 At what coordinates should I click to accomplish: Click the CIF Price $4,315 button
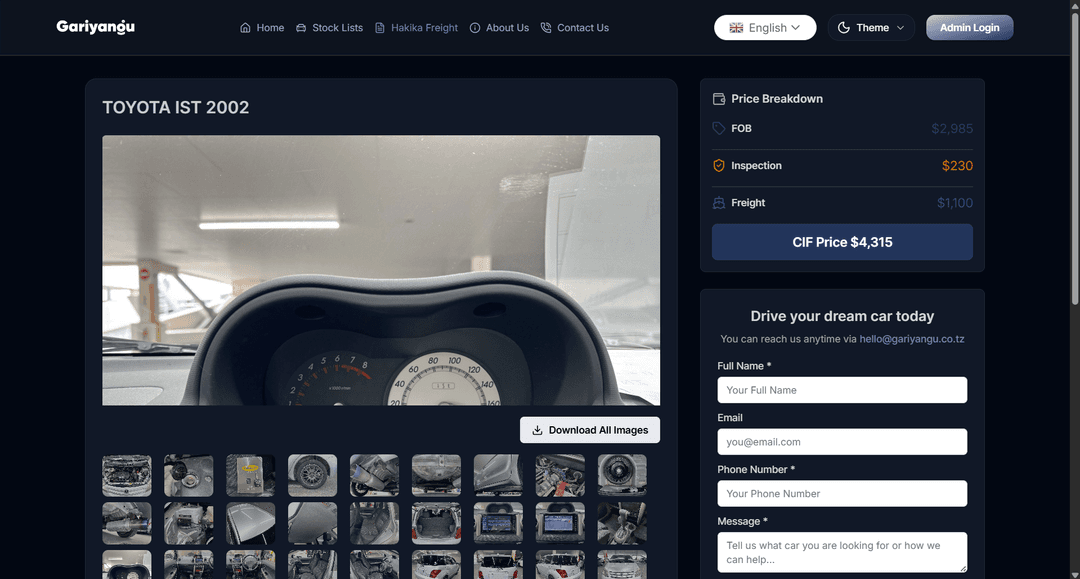842,242
